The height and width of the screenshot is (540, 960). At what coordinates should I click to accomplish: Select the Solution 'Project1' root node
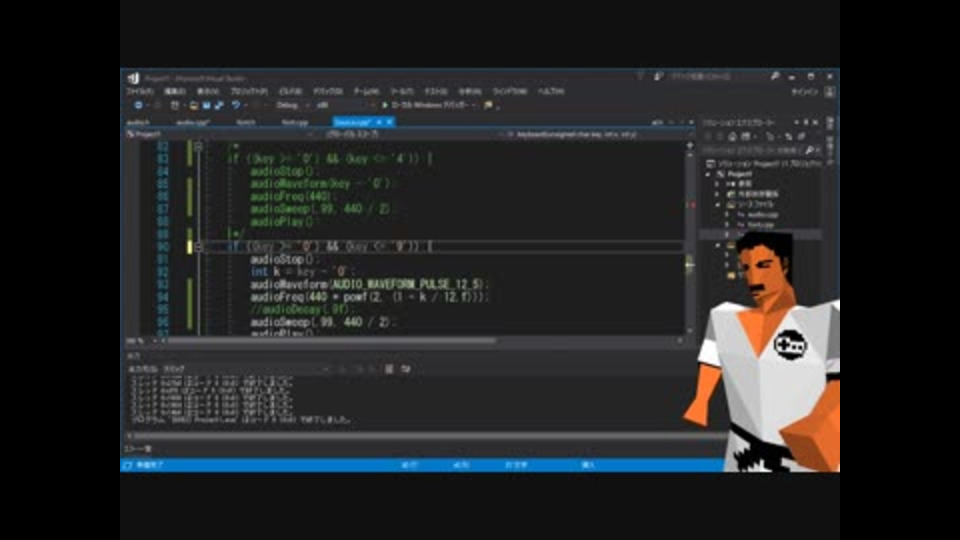tap(763, 163)
